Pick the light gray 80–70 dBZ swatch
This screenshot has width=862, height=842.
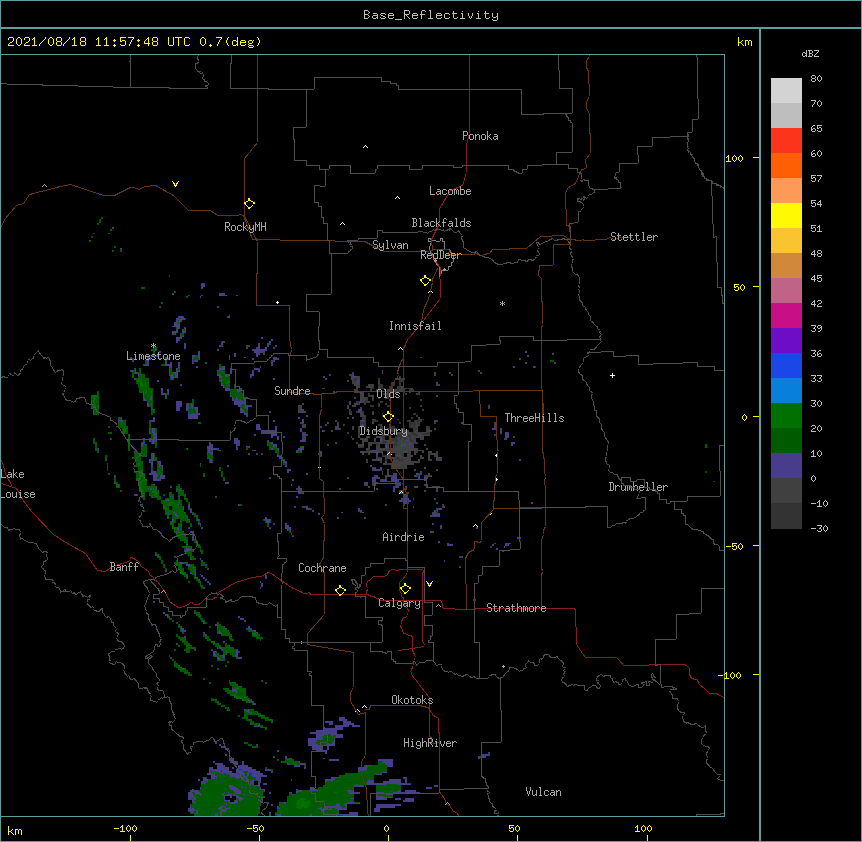[x=786, y=91]
